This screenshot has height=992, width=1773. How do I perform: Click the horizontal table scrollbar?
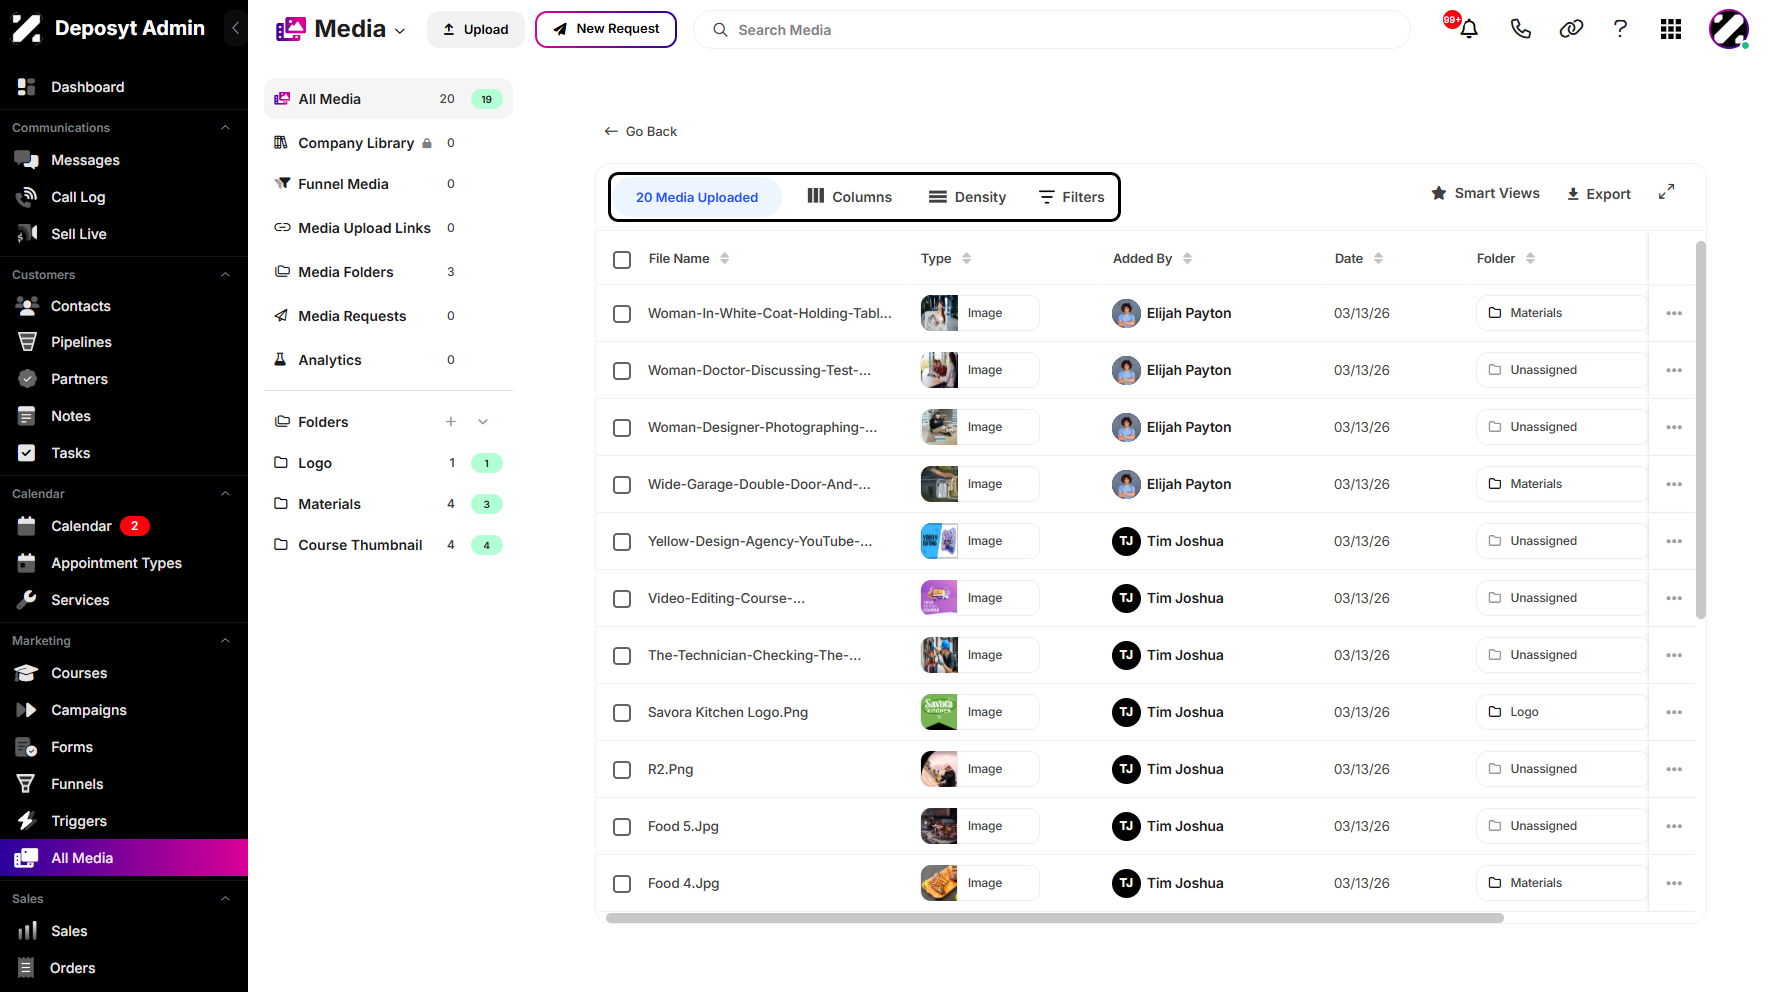[1055, 918]
